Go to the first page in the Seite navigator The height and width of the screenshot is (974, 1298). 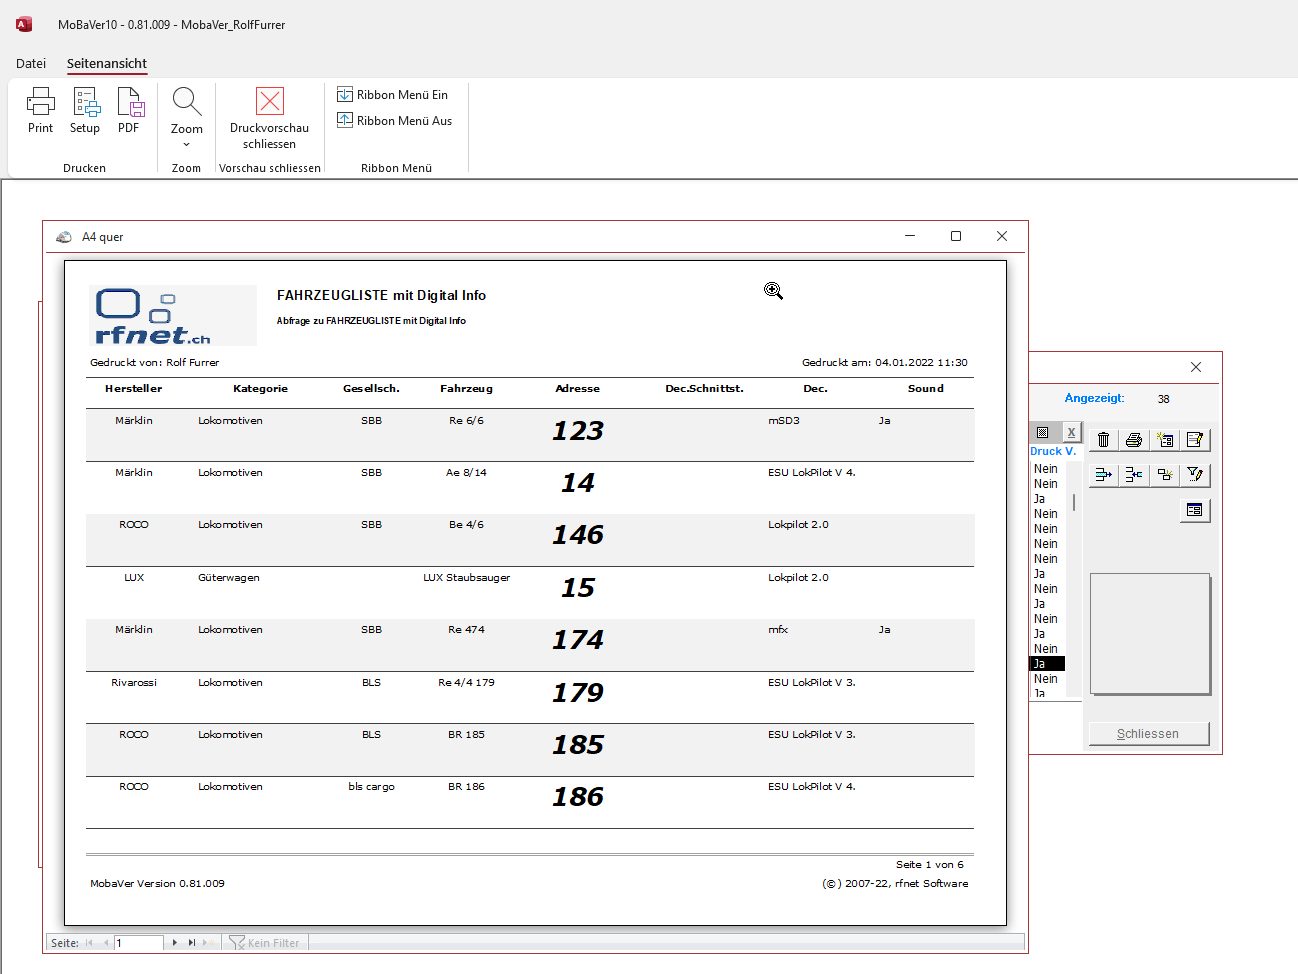click(90, 943)
